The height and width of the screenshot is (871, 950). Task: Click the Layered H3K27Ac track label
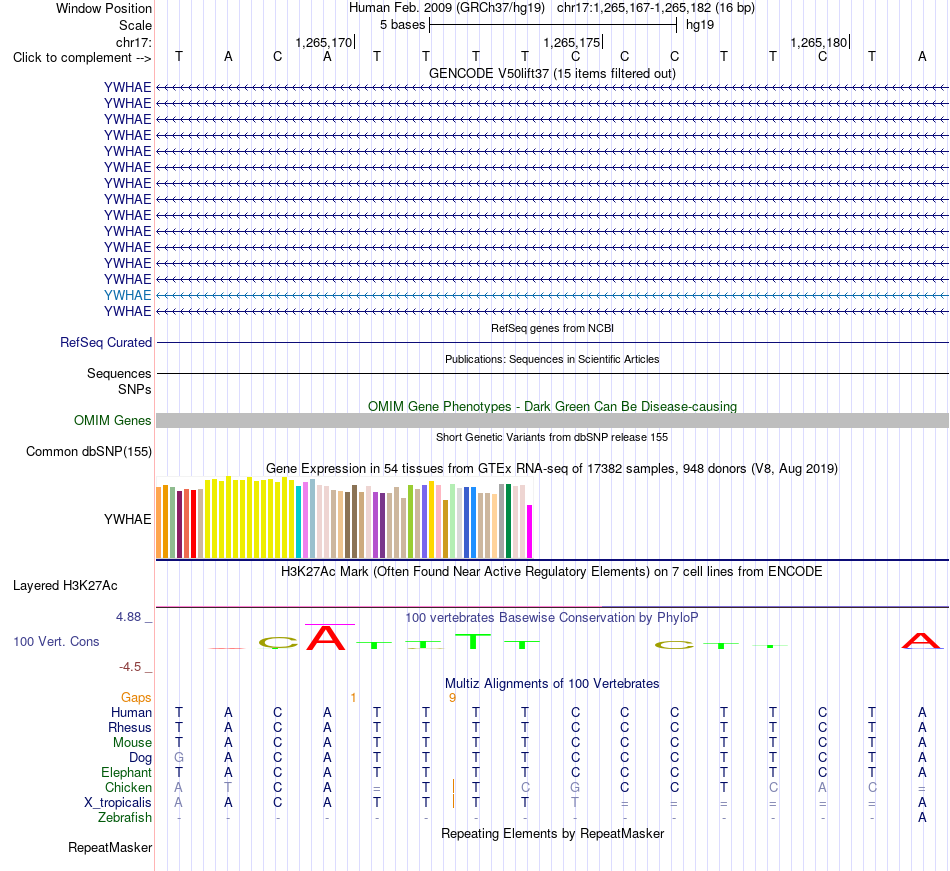click(65, 585)
